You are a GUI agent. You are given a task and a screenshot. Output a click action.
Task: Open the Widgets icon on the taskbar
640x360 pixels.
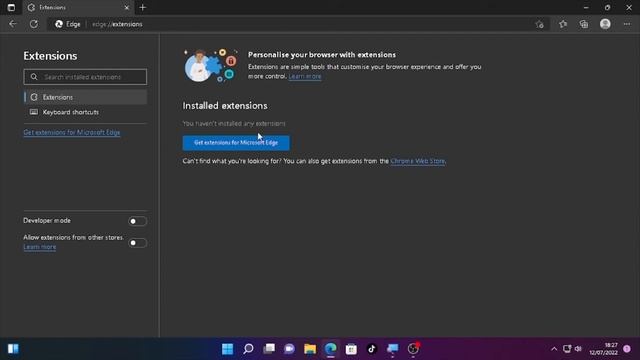[x=13, y=349]
